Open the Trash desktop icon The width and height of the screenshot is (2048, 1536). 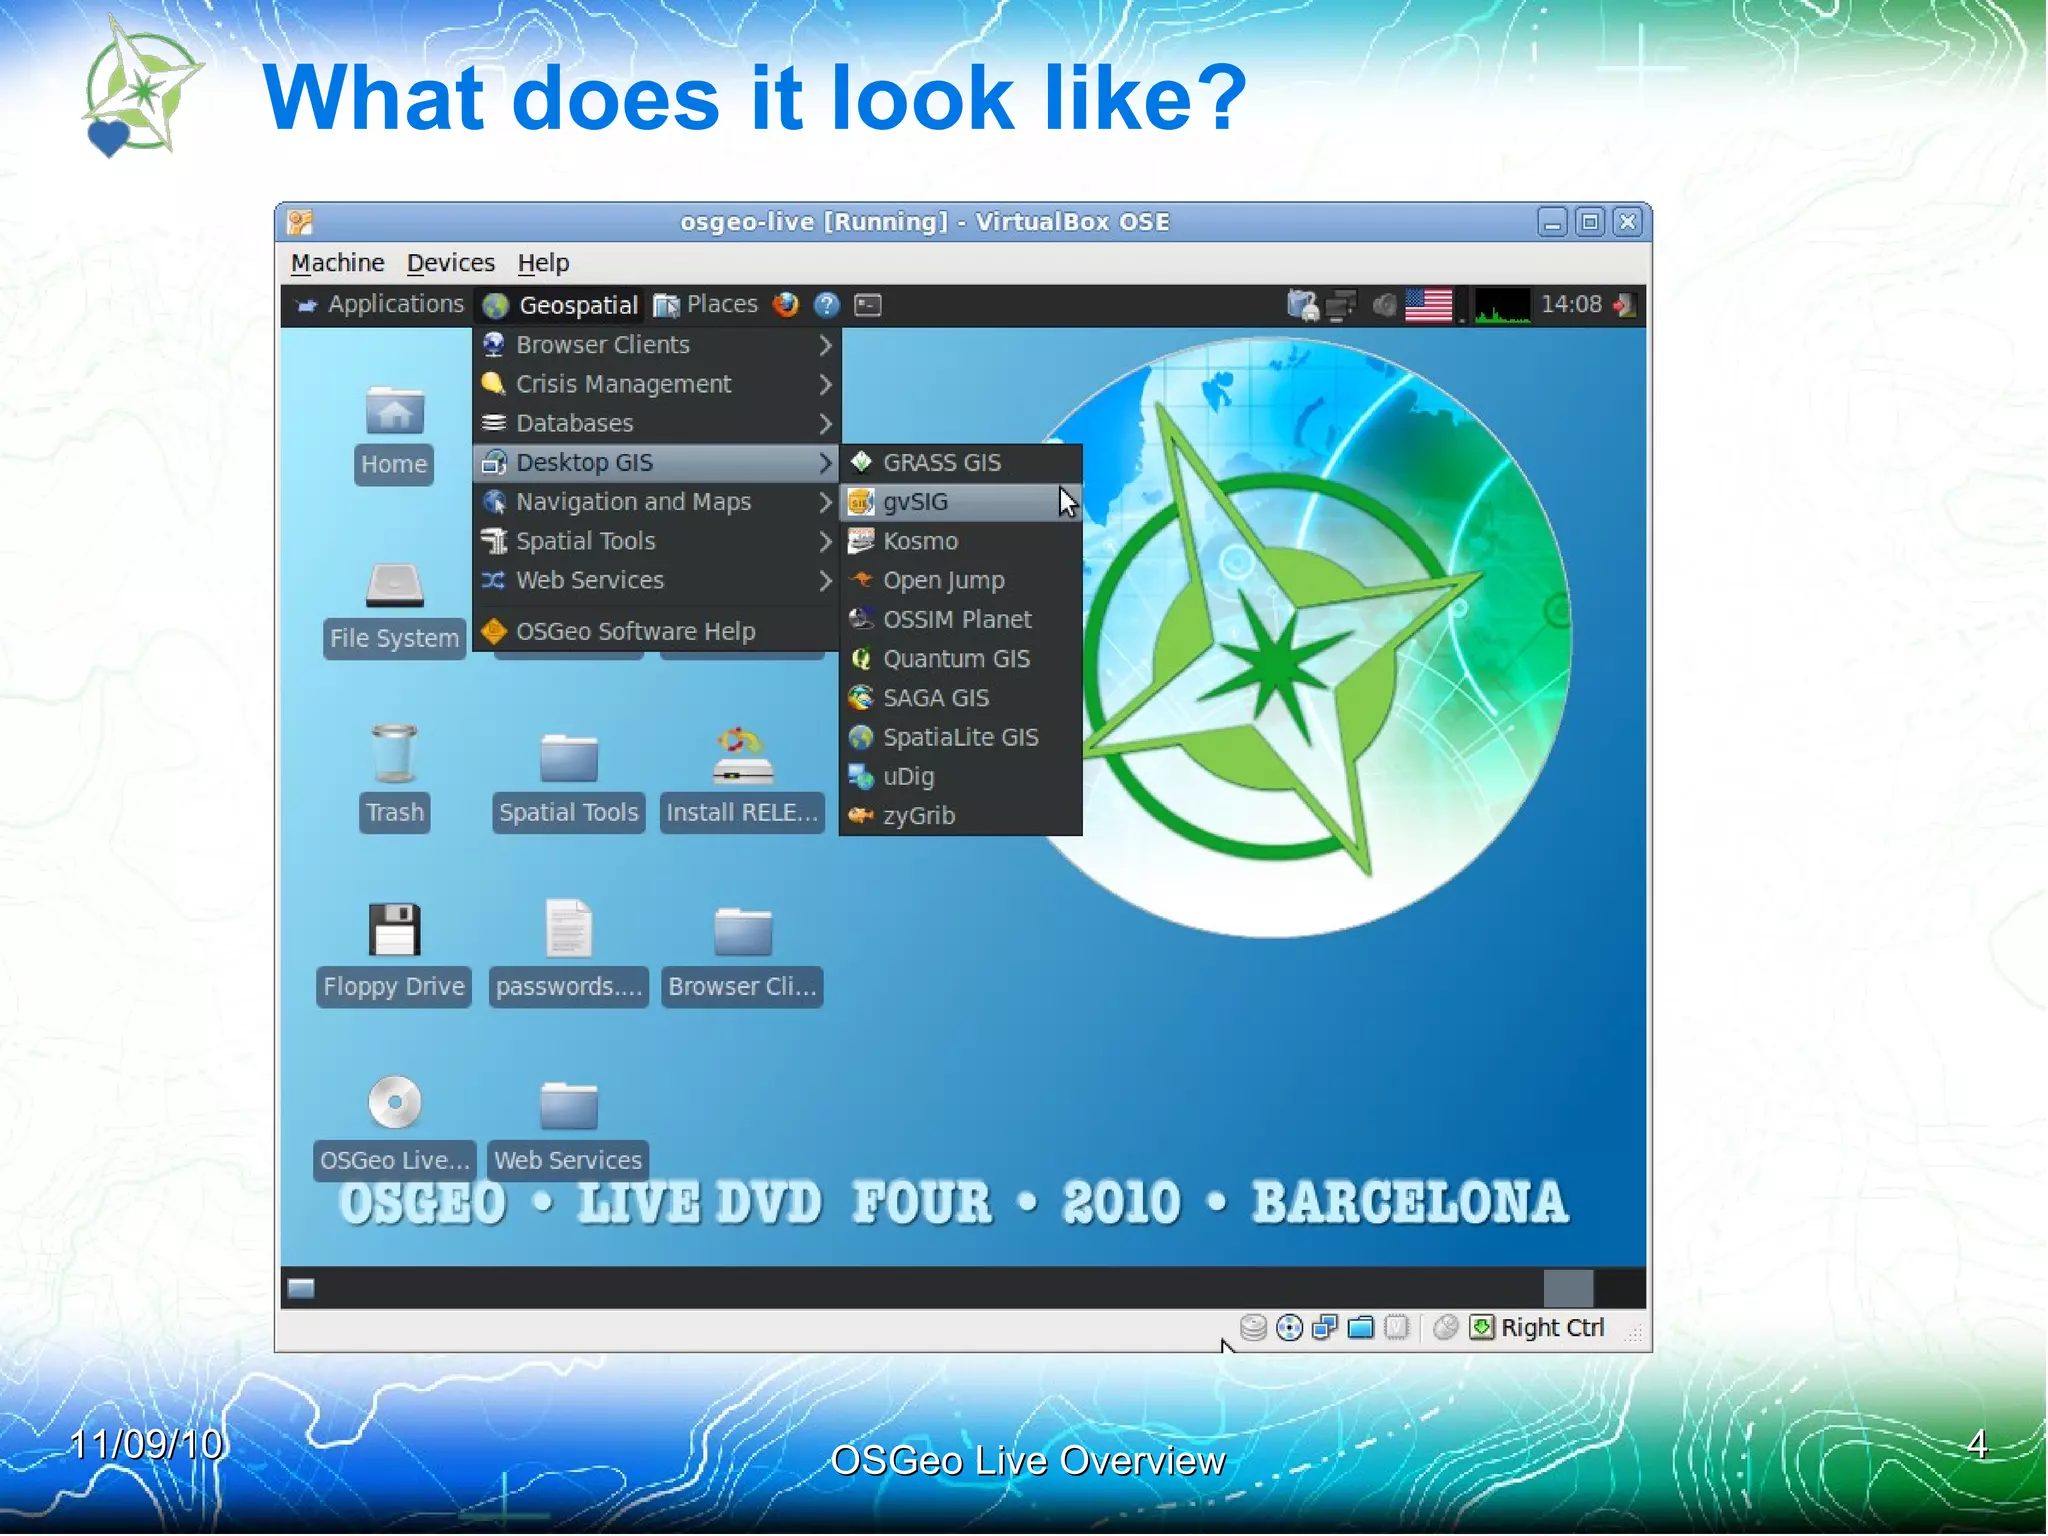pyautogui.click(x=394, y=754)
